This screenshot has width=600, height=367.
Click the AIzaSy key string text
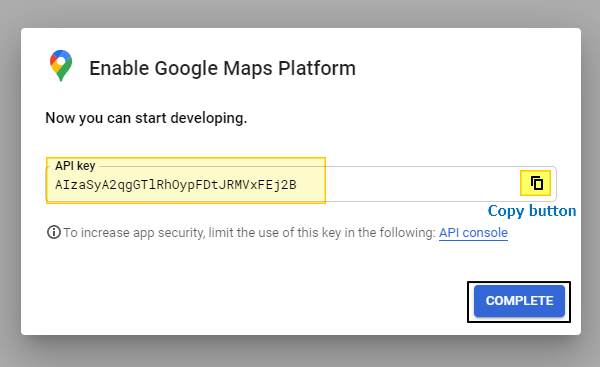[176, 185]
